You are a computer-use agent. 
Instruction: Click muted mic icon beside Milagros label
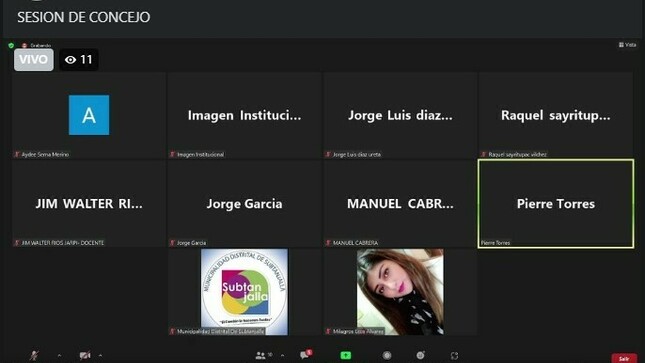[328, 331]
